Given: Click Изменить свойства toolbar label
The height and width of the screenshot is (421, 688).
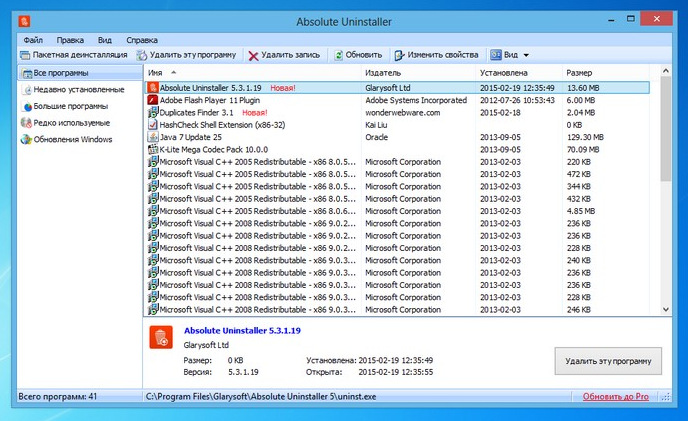Looking at the screenshot, I should point(443,55).
